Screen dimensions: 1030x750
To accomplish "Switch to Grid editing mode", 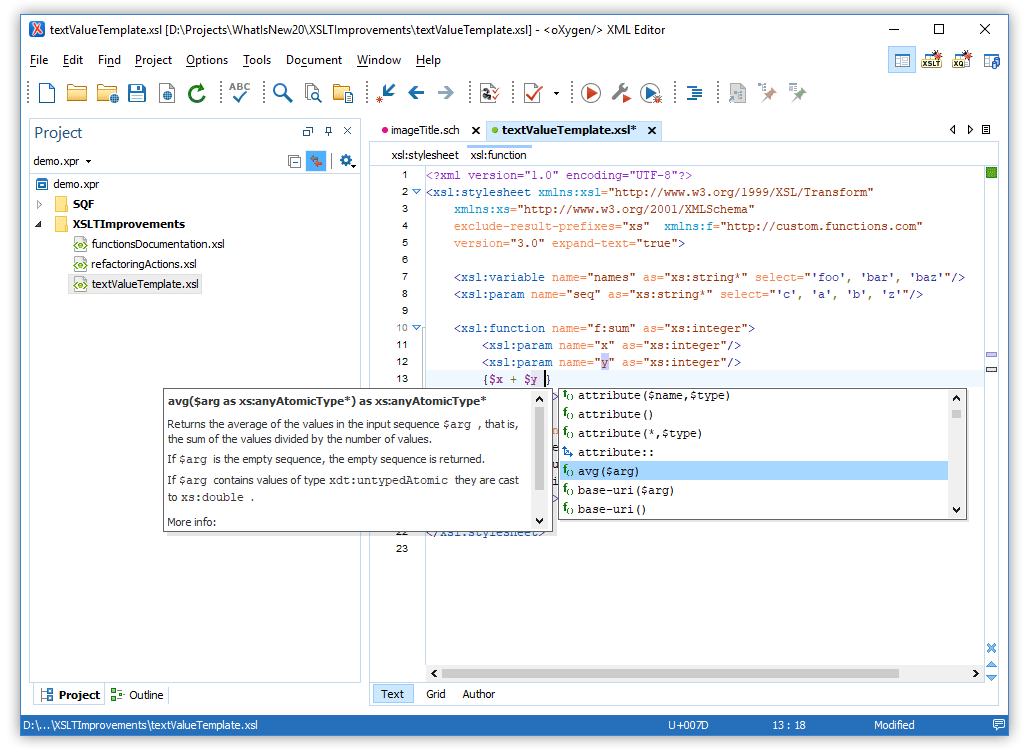I will [x=436, y=694].
